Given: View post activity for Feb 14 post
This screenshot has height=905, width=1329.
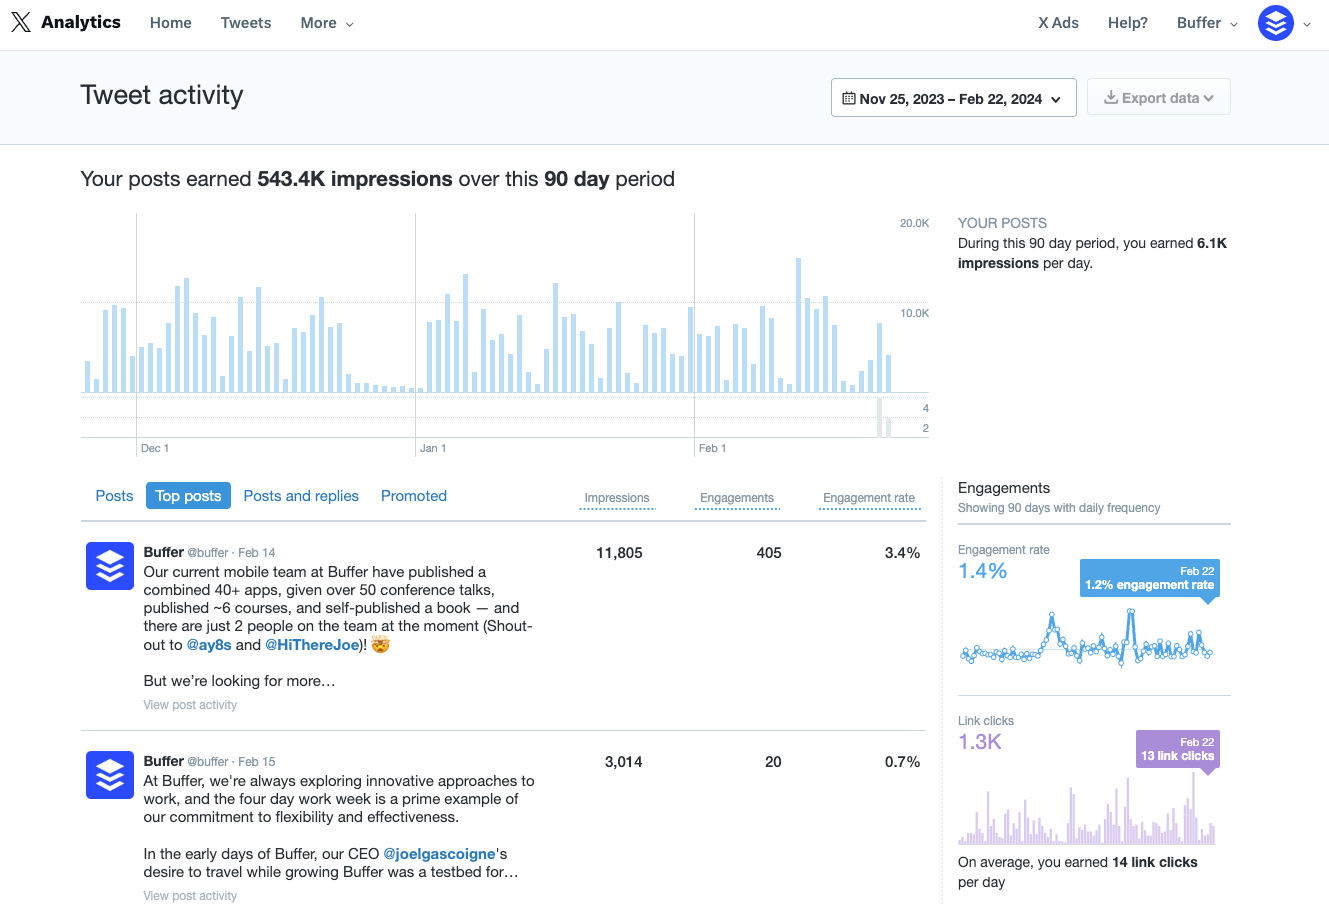Looking at the screenshot, I should tap(190, 705).
